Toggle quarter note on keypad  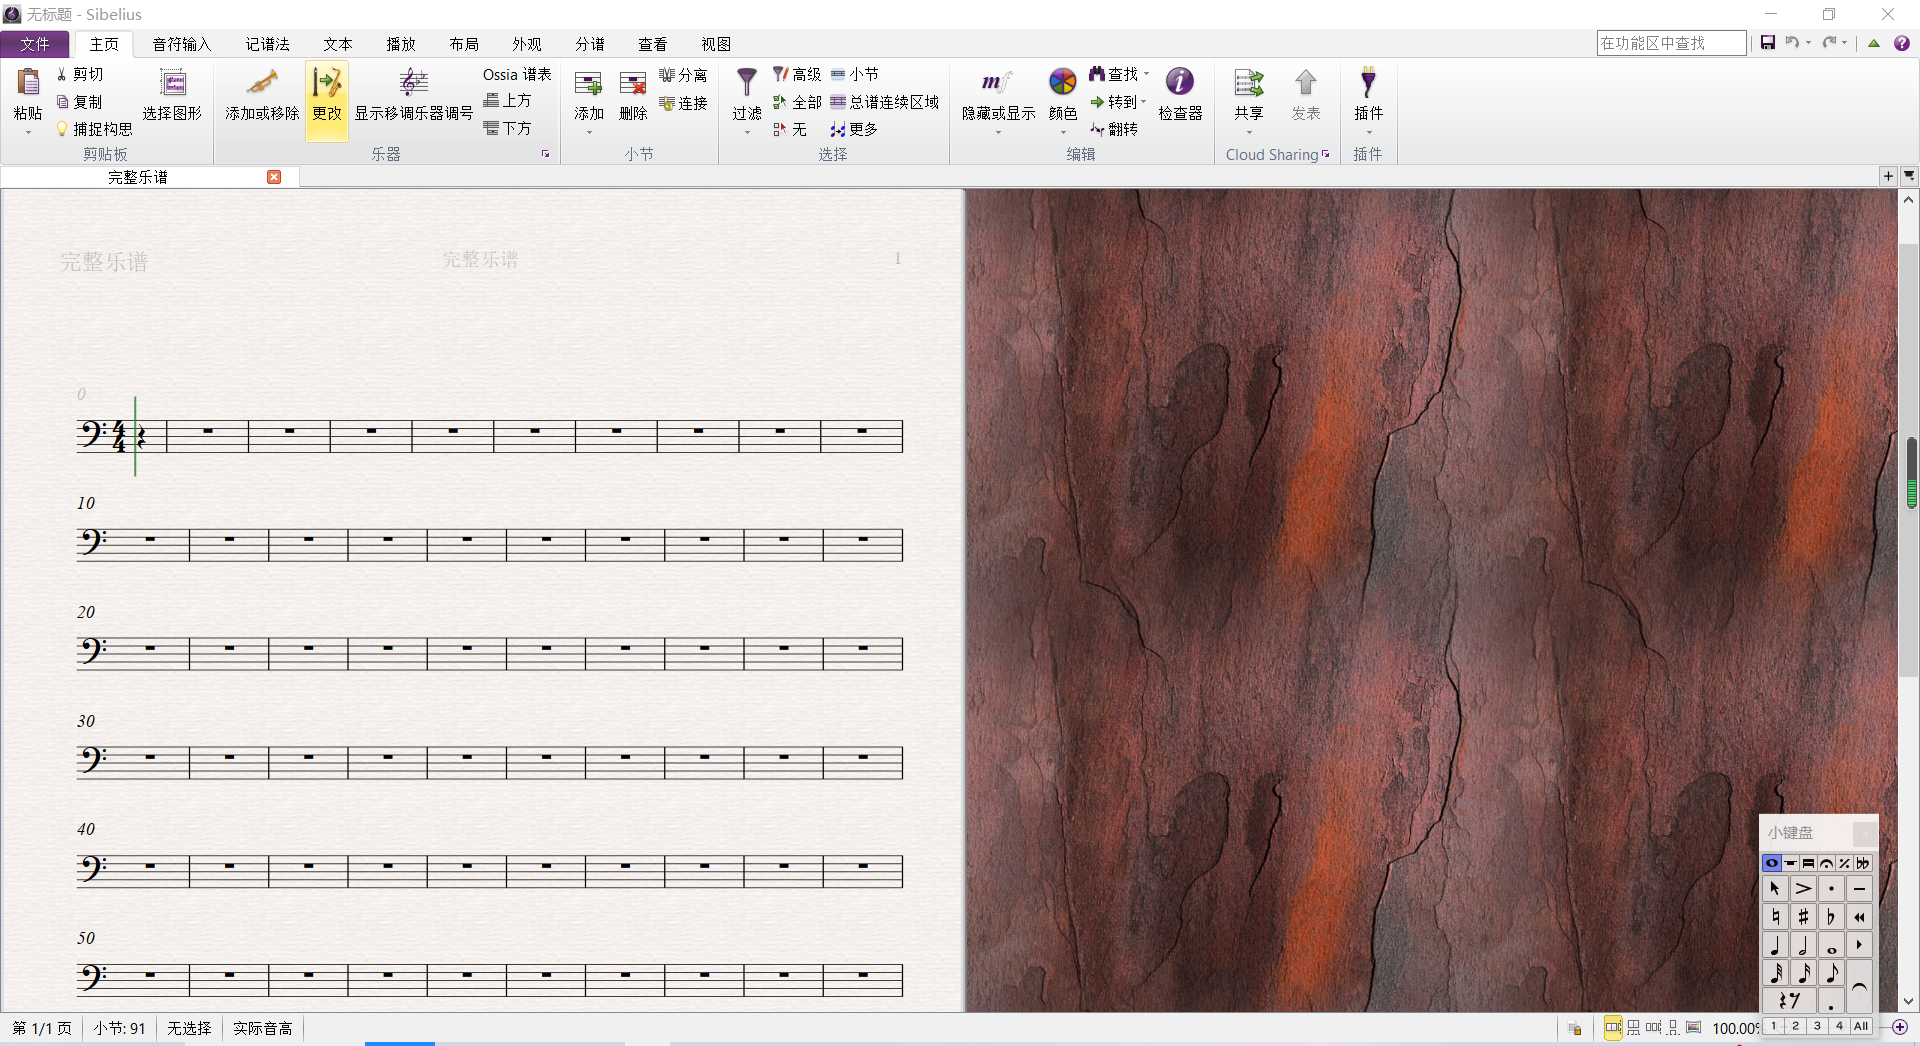(x=1775, y=945)
